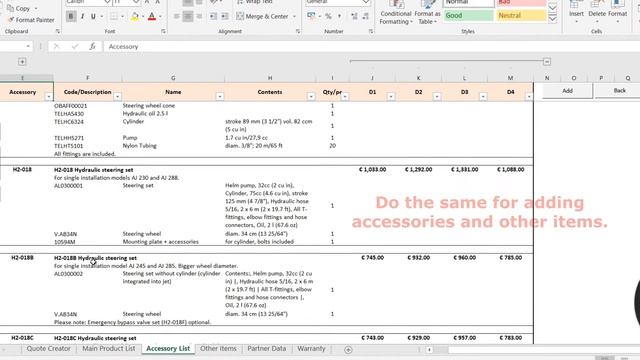Expand the cell styles gallery
The image size is (640, 360).
pos(553,19)
